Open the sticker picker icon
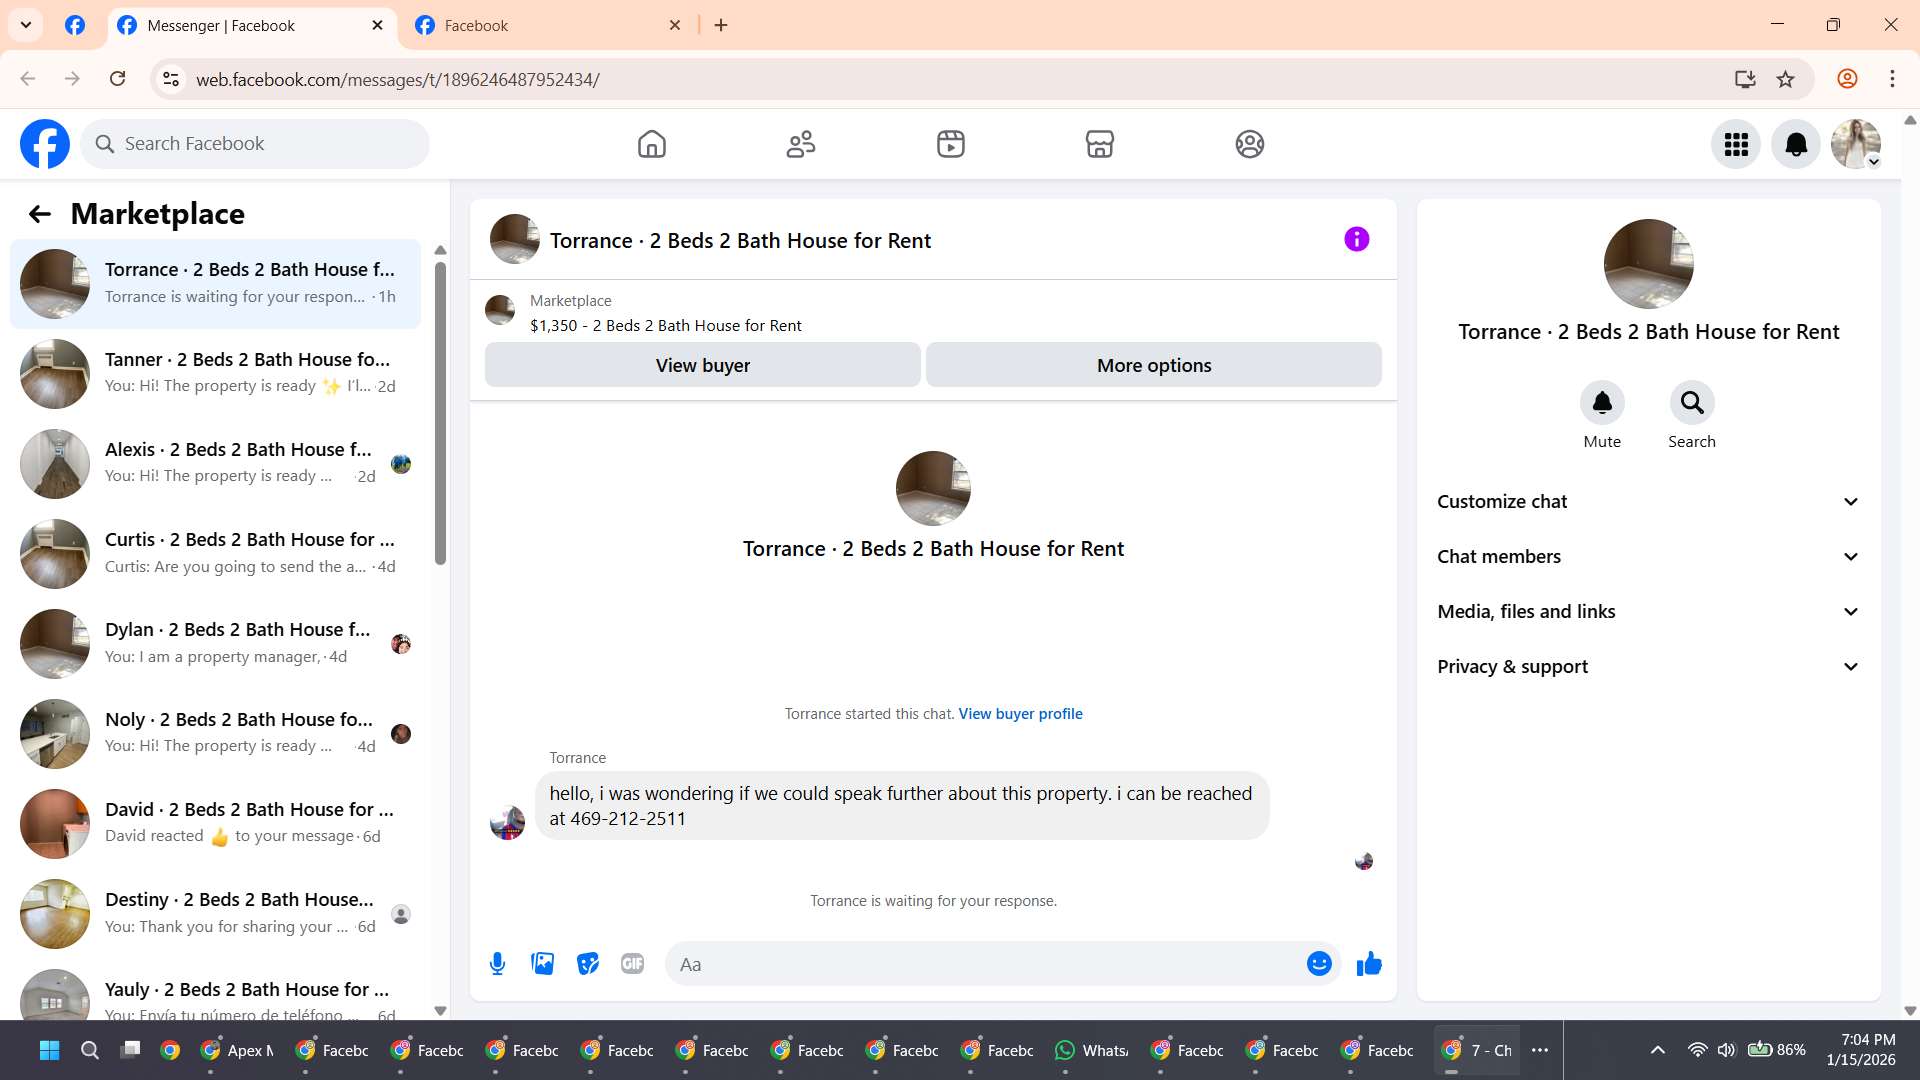1920x1080 pixels. click(588, 964)
